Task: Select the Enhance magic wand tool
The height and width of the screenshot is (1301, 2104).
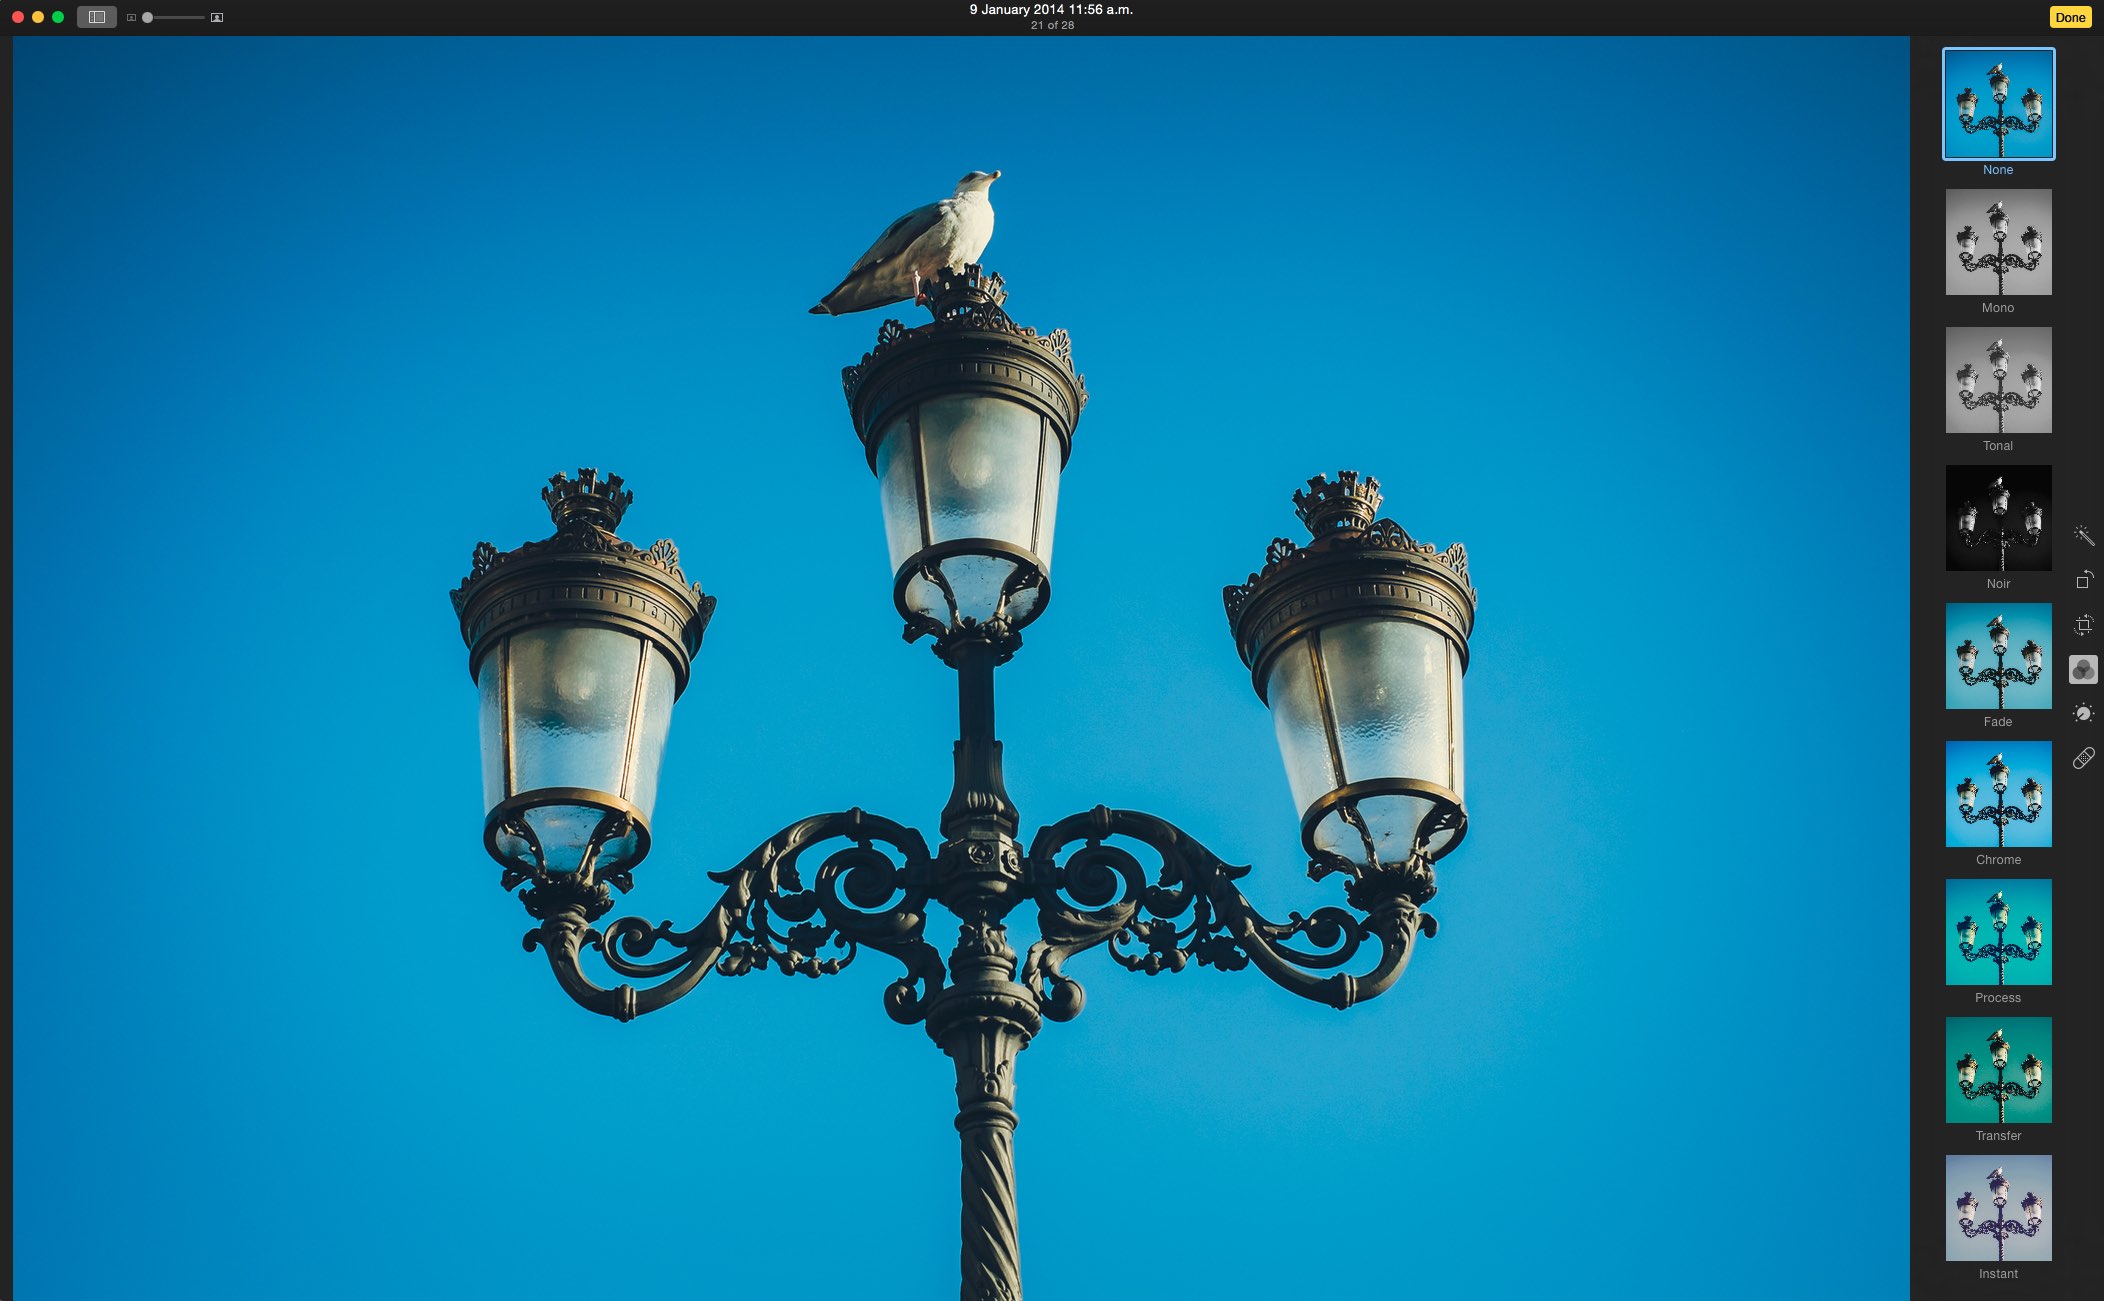Action: (x=2083, y=536)
